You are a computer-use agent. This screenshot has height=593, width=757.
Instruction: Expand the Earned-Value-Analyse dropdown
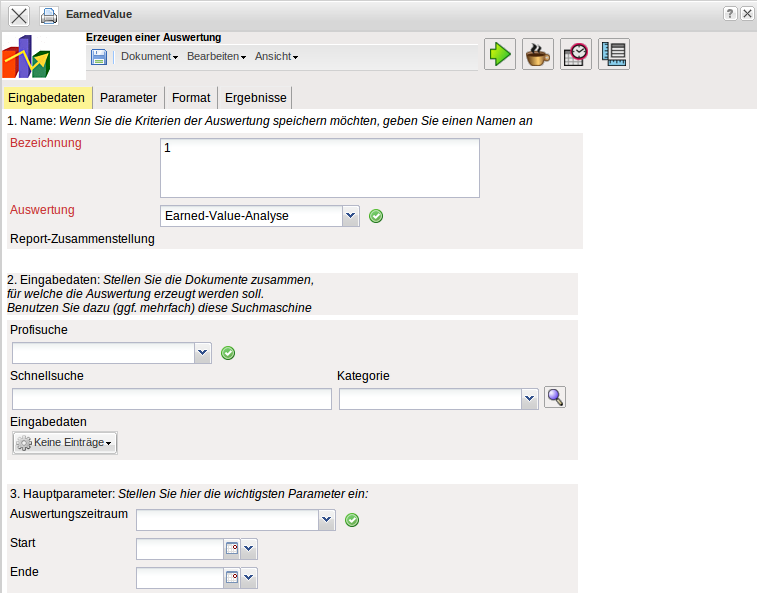[x=350, y=216]
